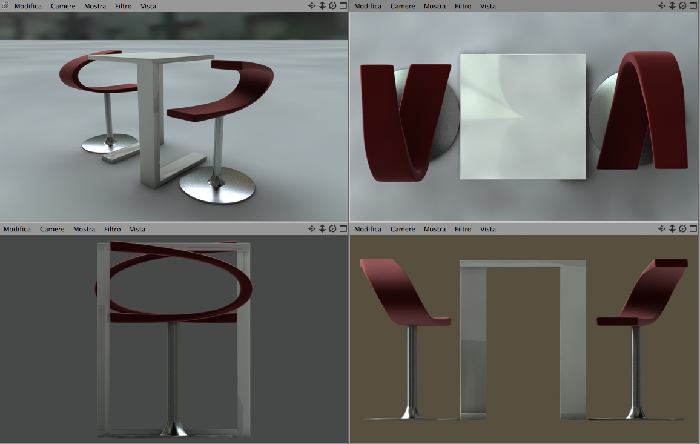This screenshot has width=700, height=444.
Task: Open Camere menu in the perspective viewport
Action: [63, 6]
